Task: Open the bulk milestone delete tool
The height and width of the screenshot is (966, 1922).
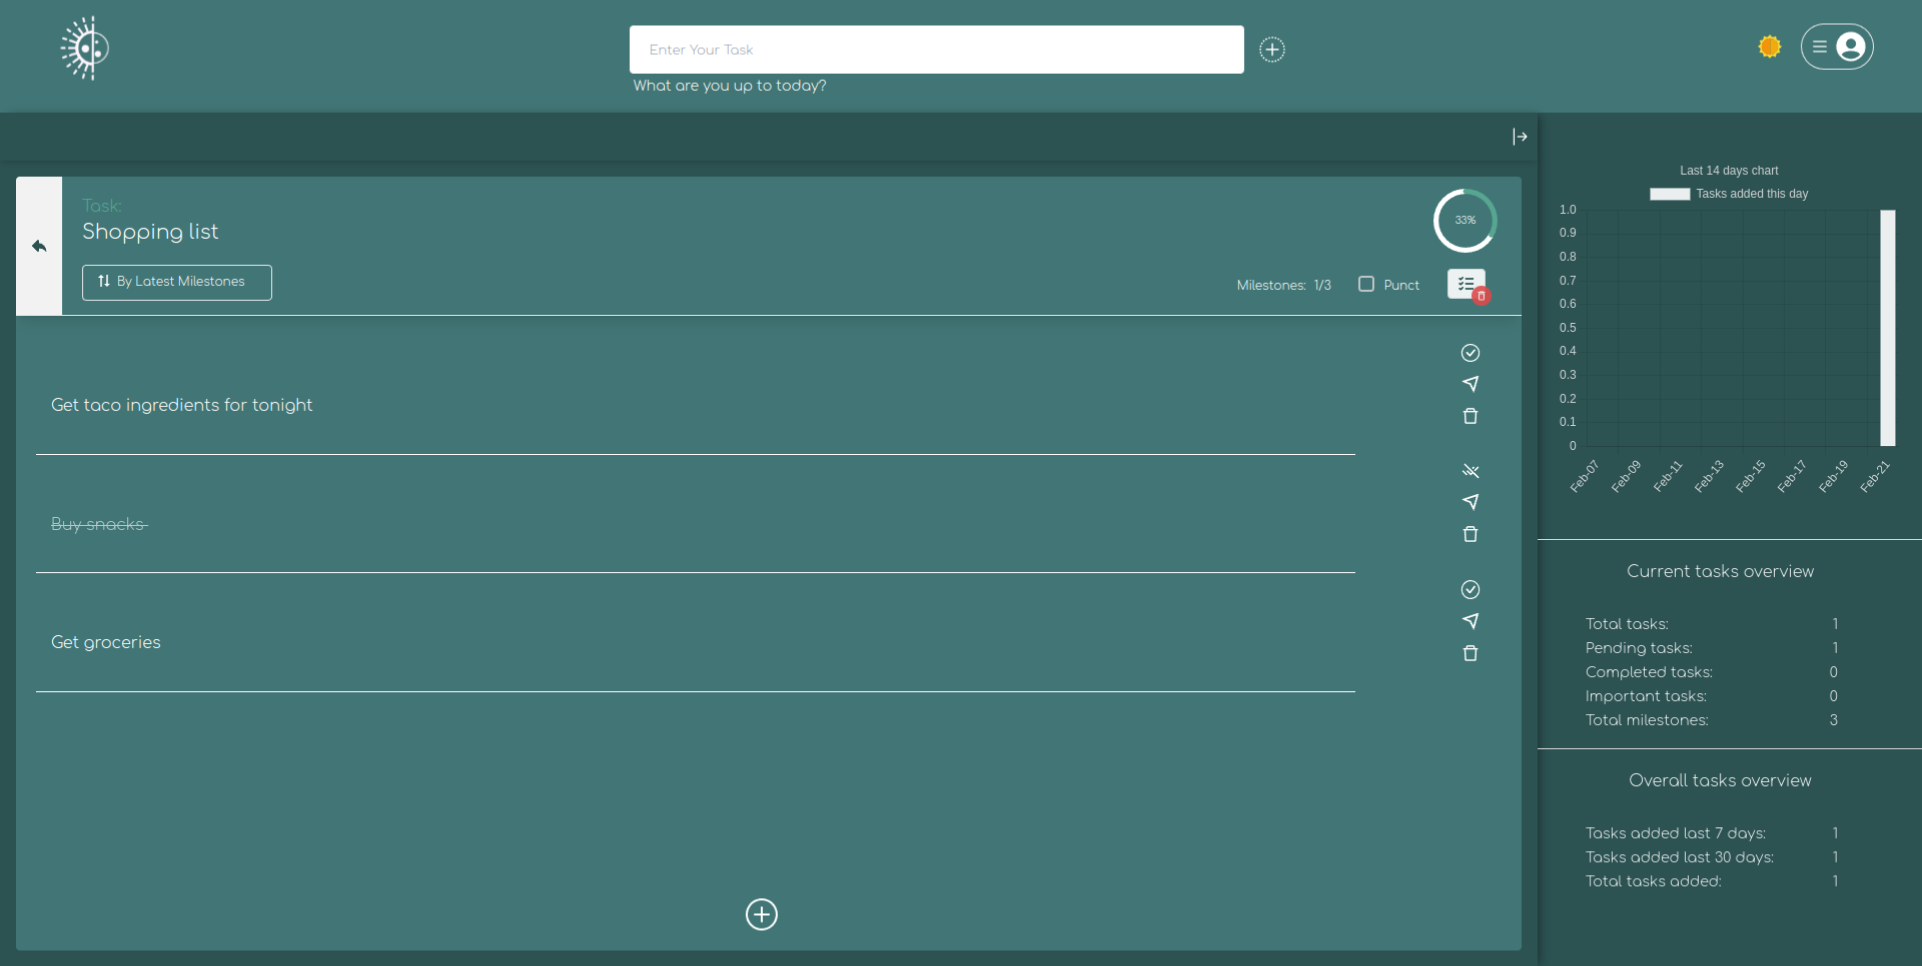Action: tap(1466, 285)
